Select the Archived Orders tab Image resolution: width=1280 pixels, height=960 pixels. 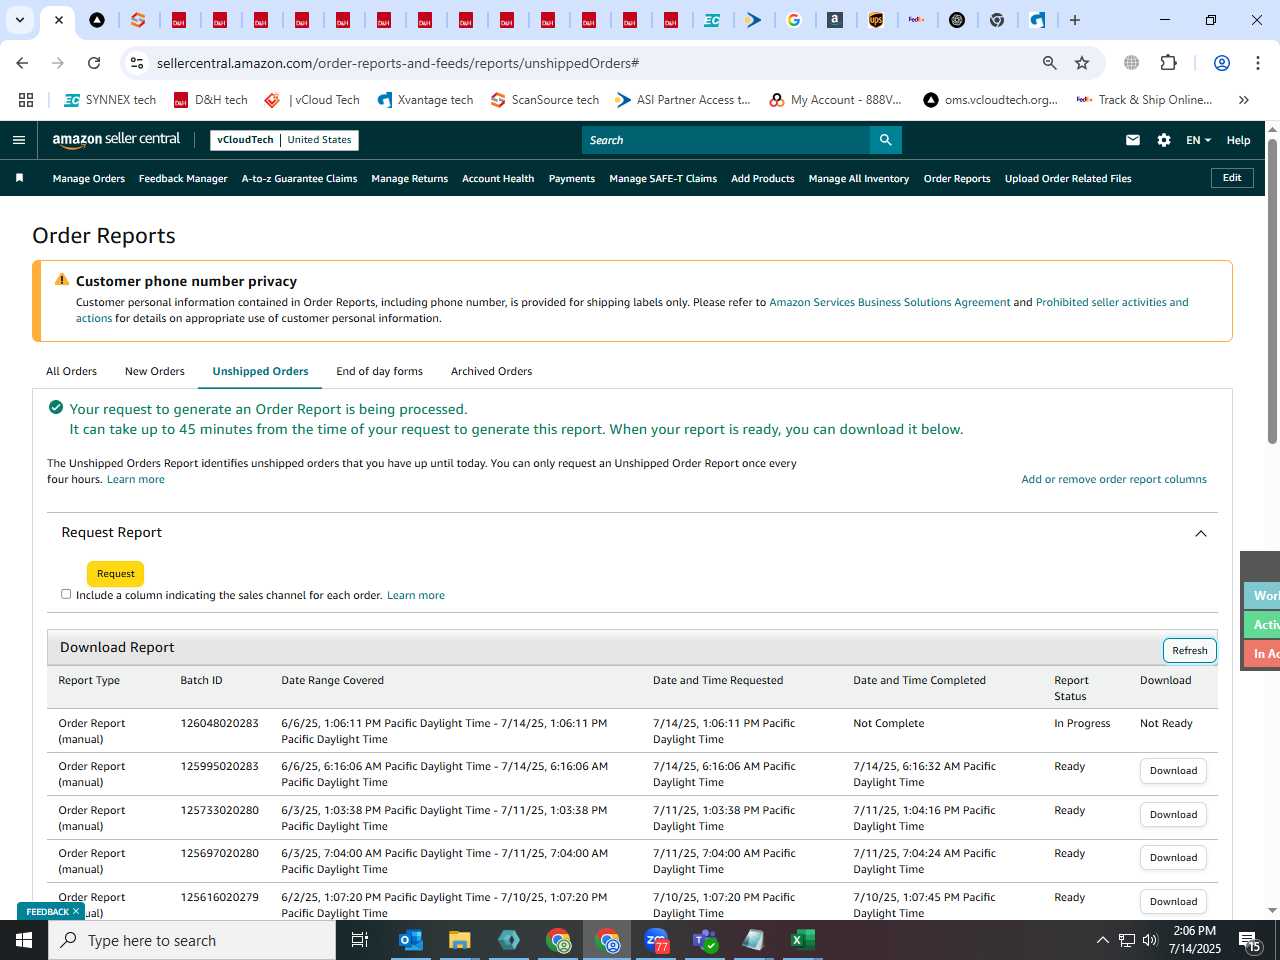click(491, 371)
